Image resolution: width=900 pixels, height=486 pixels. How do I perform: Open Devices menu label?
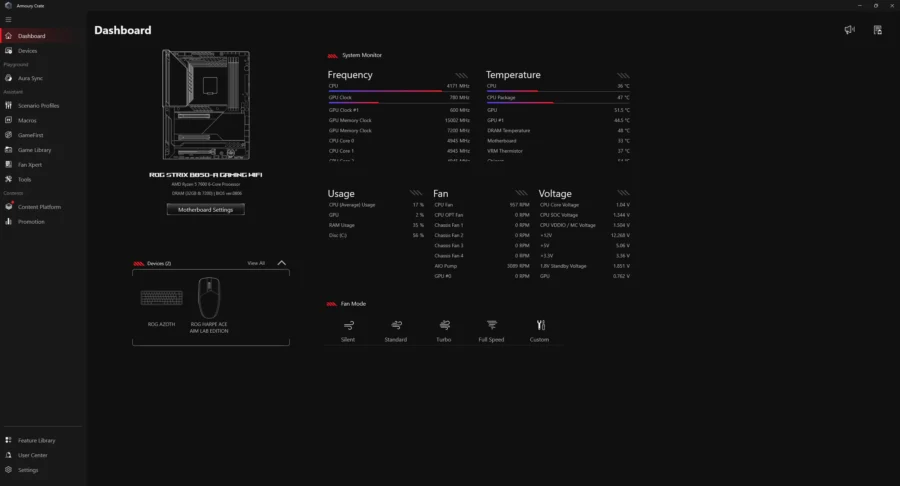(x=28, y=51)
